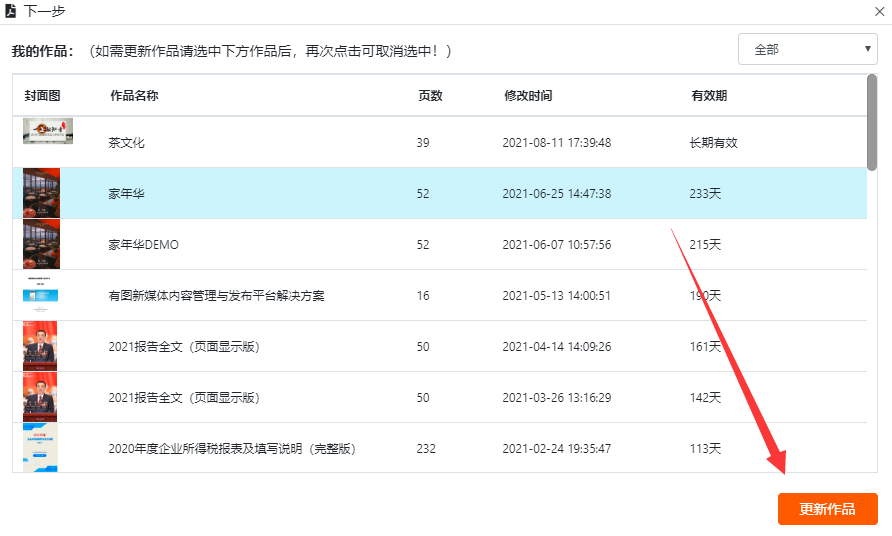Open the 全部 filter dropdown
The height and width of the screenshot is (536, 892).
807,49
